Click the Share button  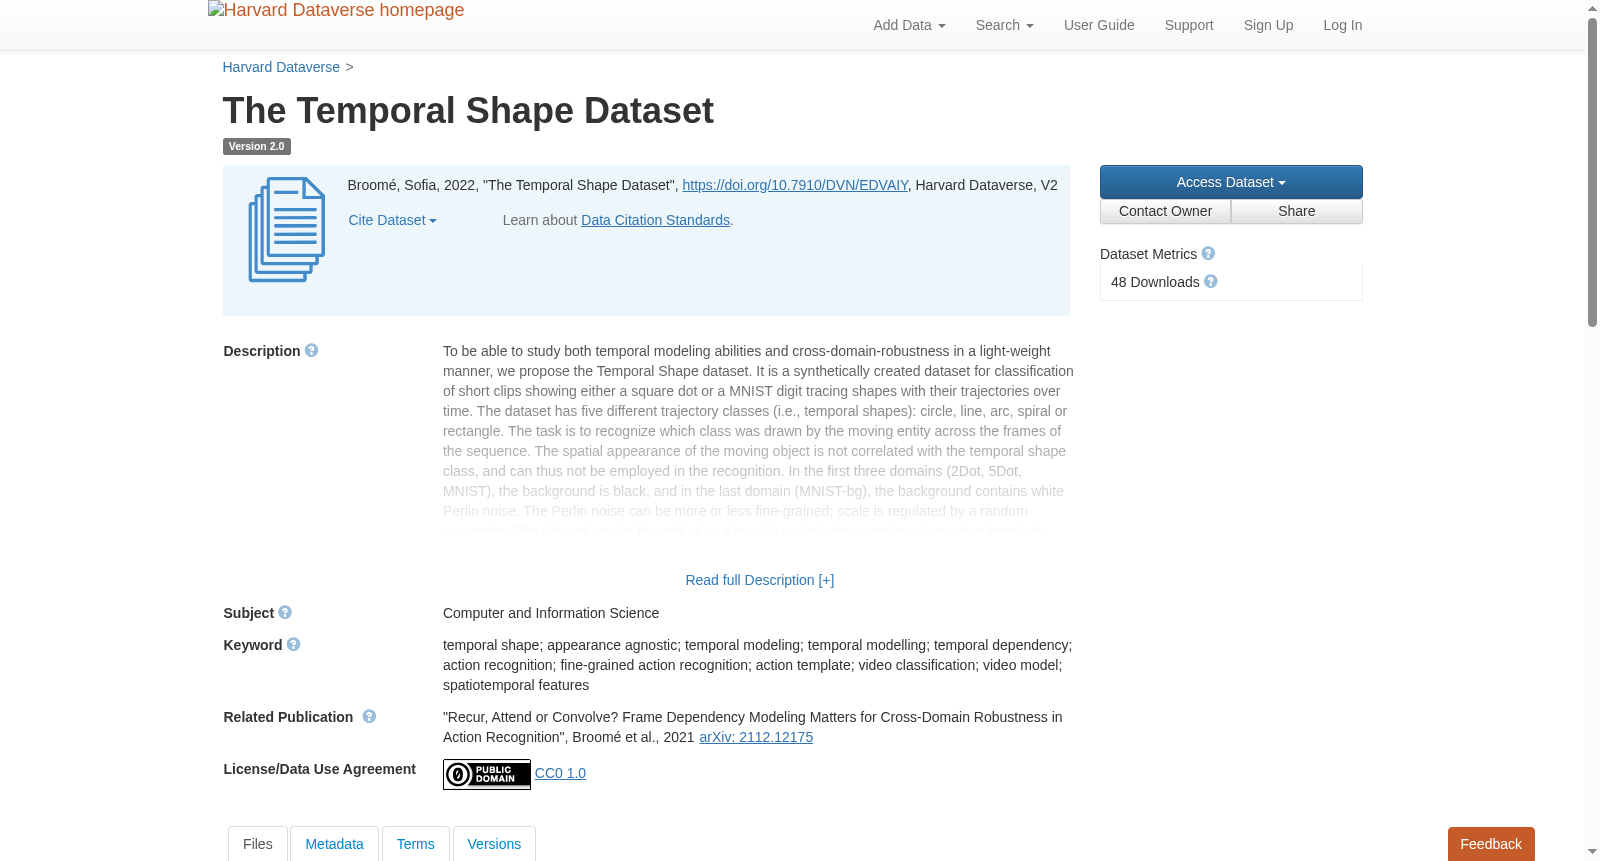(x=1297, y=211)
